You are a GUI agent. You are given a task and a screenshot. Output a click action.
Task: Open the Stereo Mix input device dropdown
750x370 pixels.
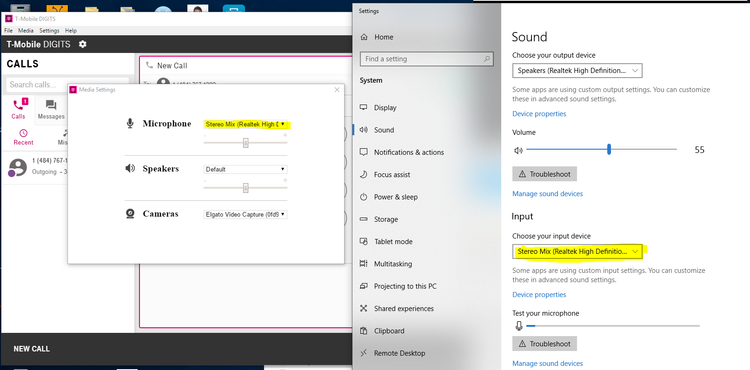click(577, 251)
